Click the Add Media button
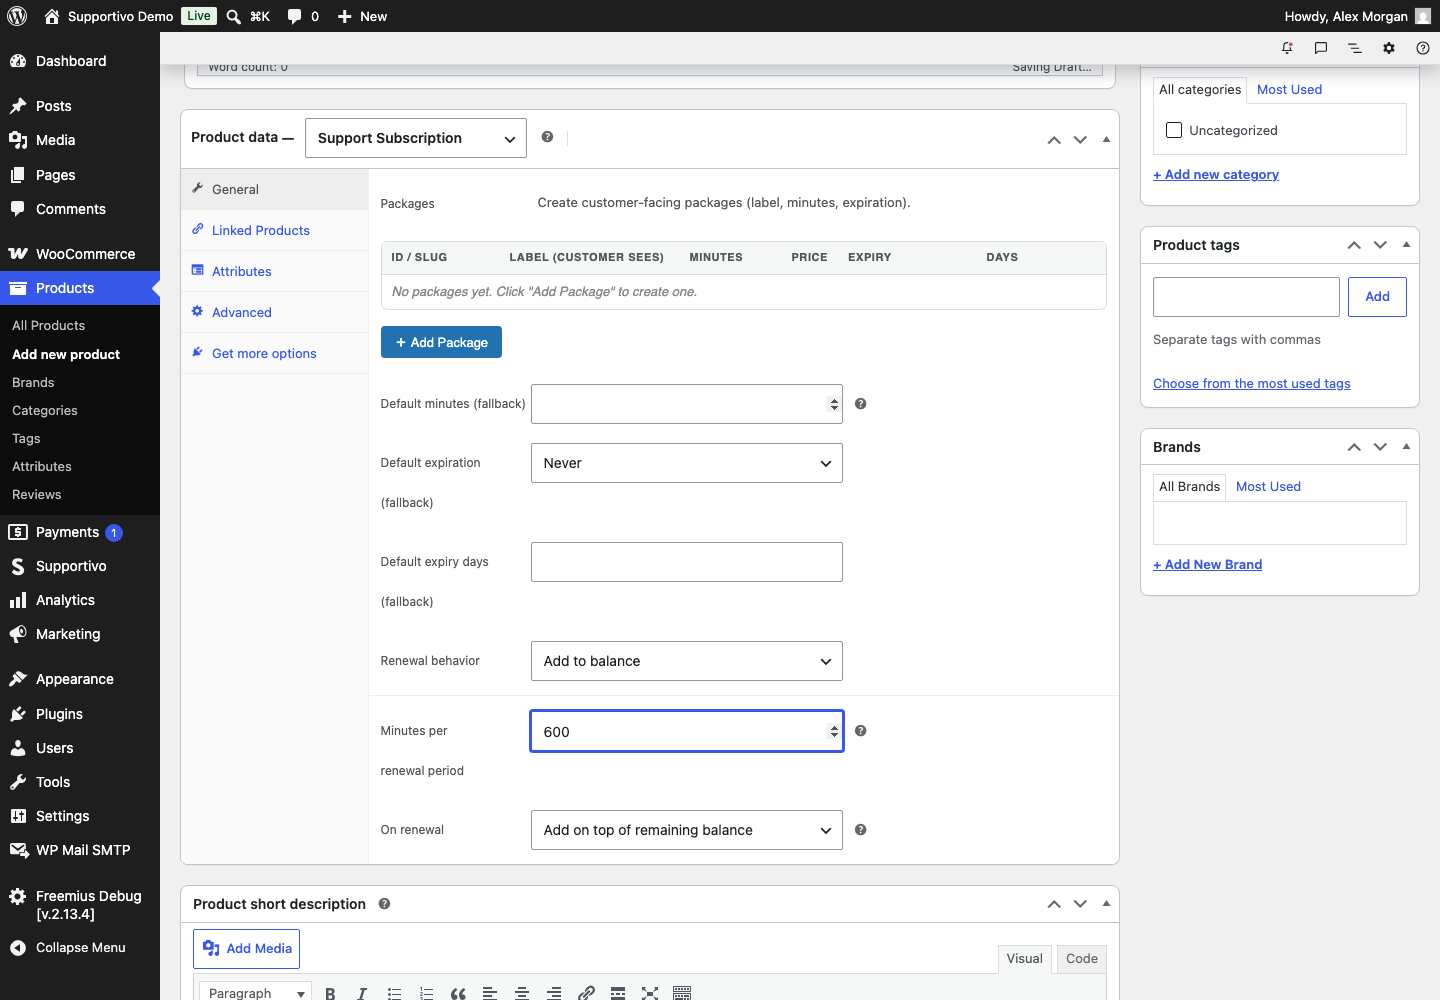This screenshot has width=1440, height=1000. tap(246, 949)
